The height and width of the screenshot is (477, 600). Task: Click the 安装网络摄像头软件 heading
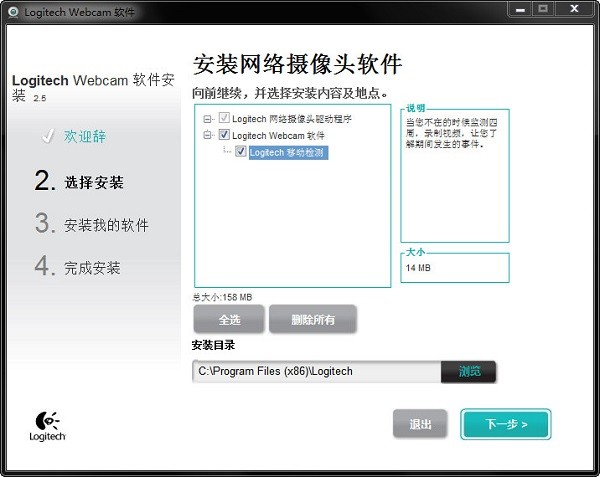point(297,64)
